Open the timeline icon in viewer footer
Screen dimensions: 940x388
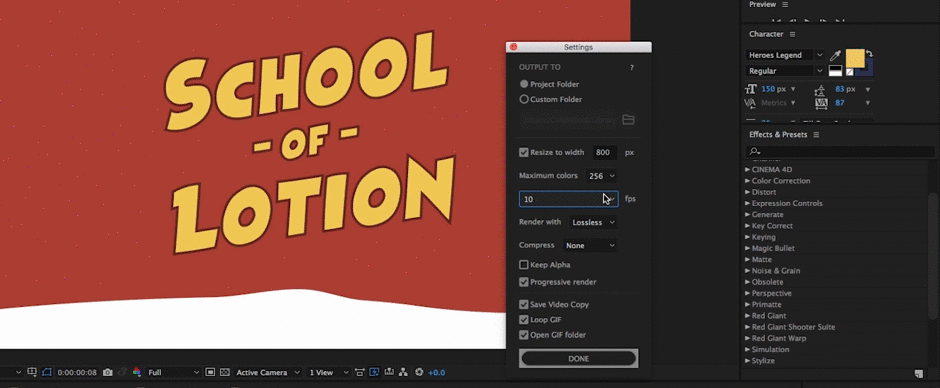[x=389, y=372]
